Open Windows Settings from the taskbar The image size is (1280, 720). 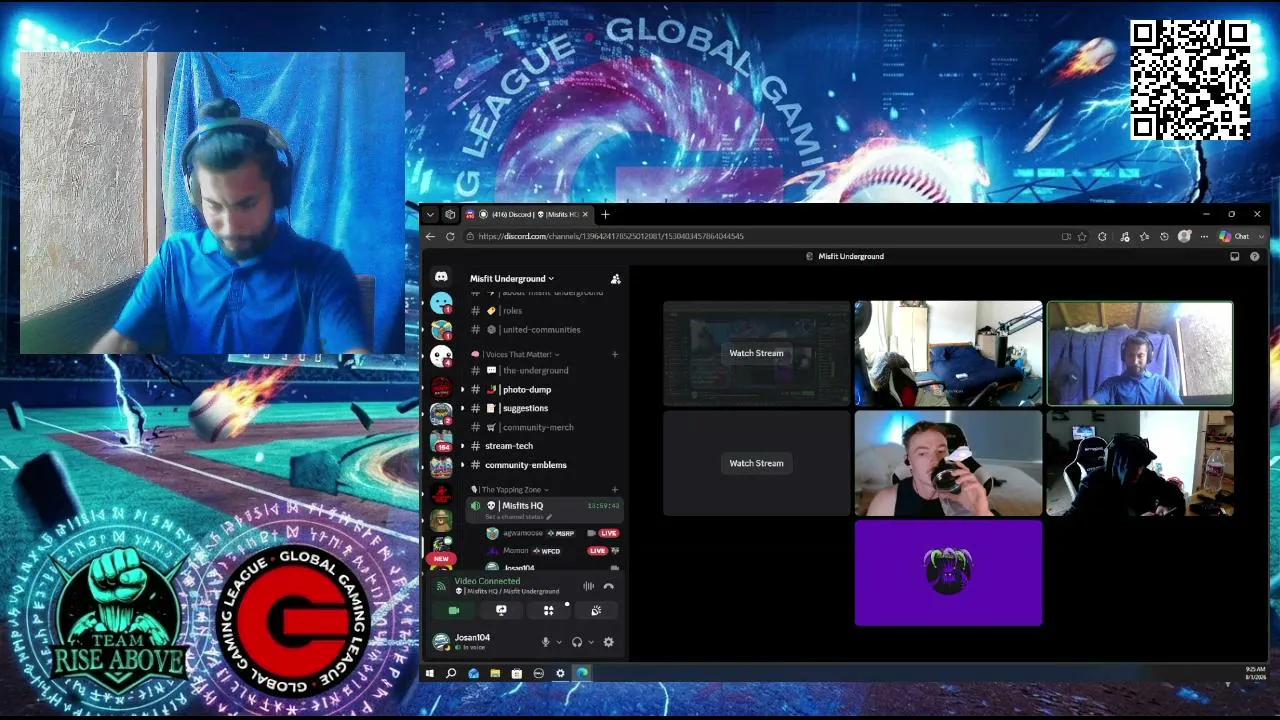coord(560,674)
